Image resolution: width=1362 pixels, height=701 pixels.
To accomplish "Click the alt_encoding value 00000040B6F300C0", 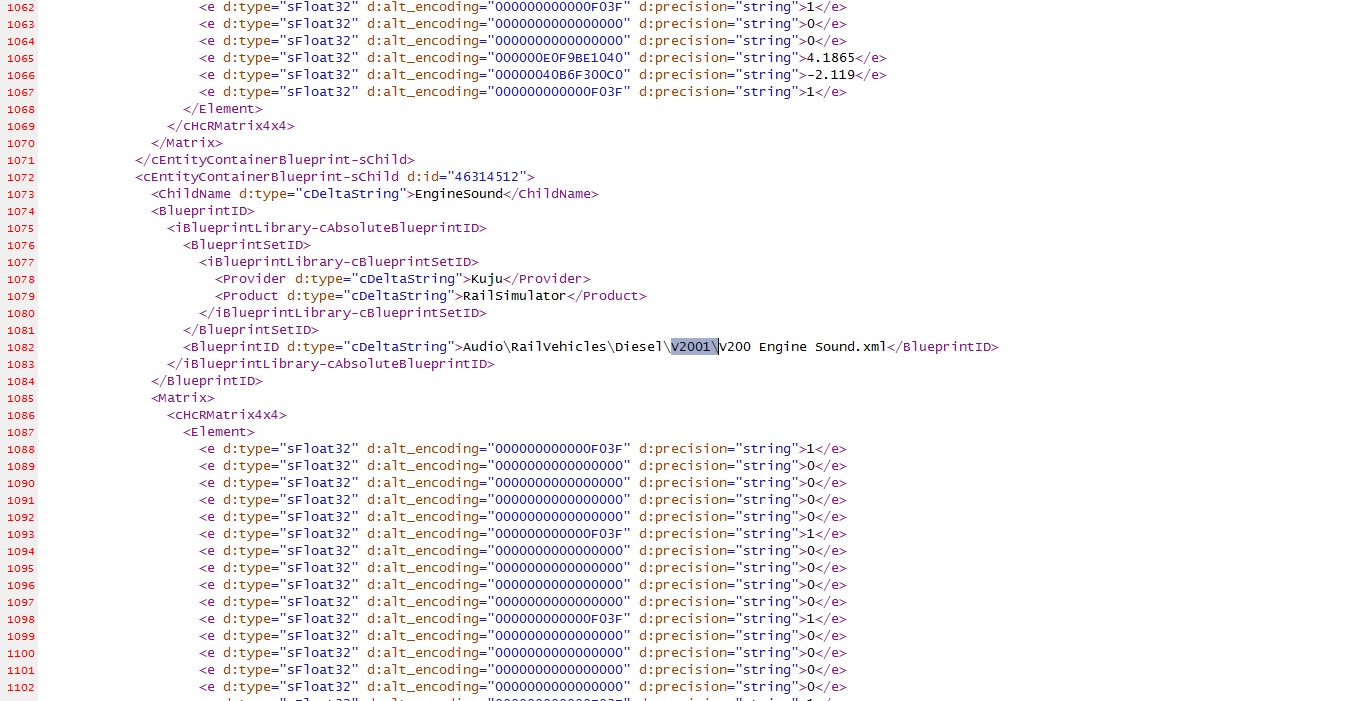I will pos(559,75).
